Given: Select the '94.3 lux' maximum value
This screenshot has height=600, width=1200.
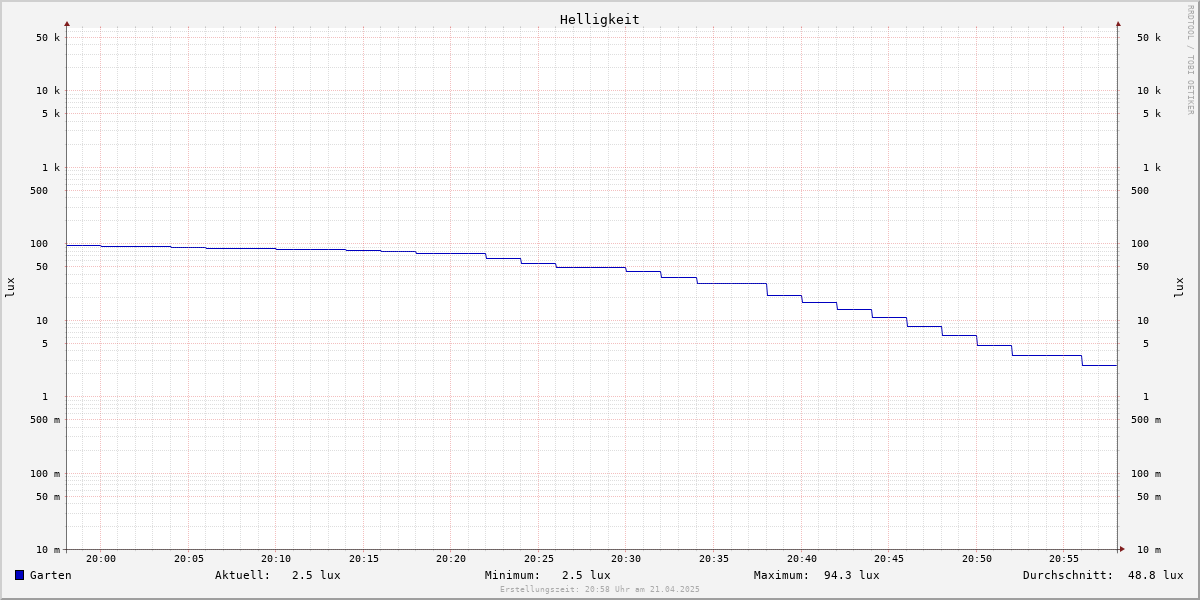Looking at the screenshot, I should pos(852,575).
